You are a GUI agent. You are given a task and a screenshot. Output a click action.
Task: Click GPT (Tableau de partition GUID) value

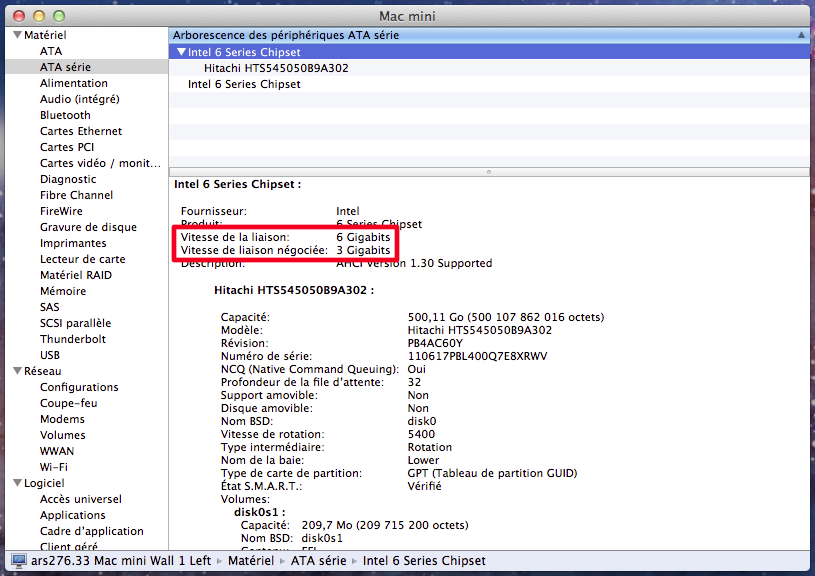coord(492,473)
